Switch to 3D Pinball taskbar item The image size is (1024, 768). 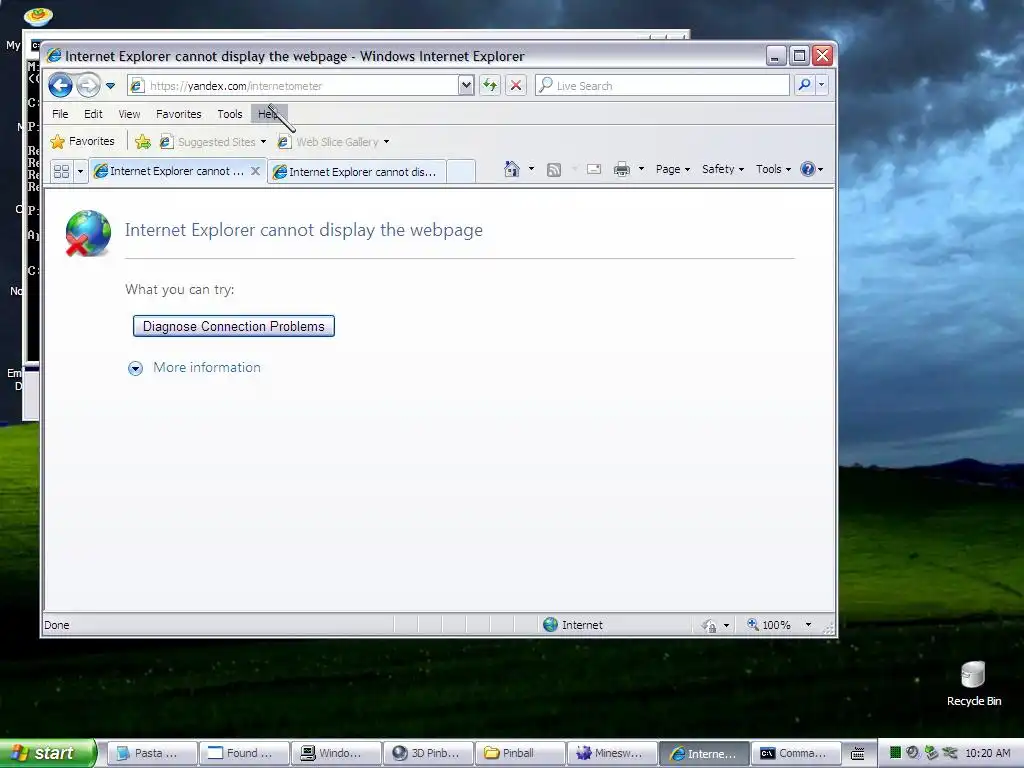coord(428,753)
